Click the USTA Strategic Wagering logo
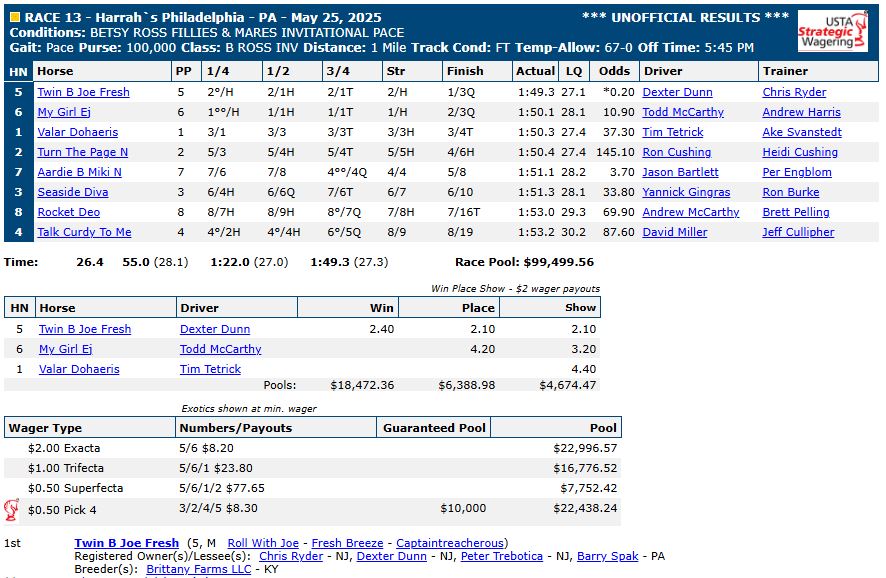The width and height of the screenshot is (886, 578). 825,31
